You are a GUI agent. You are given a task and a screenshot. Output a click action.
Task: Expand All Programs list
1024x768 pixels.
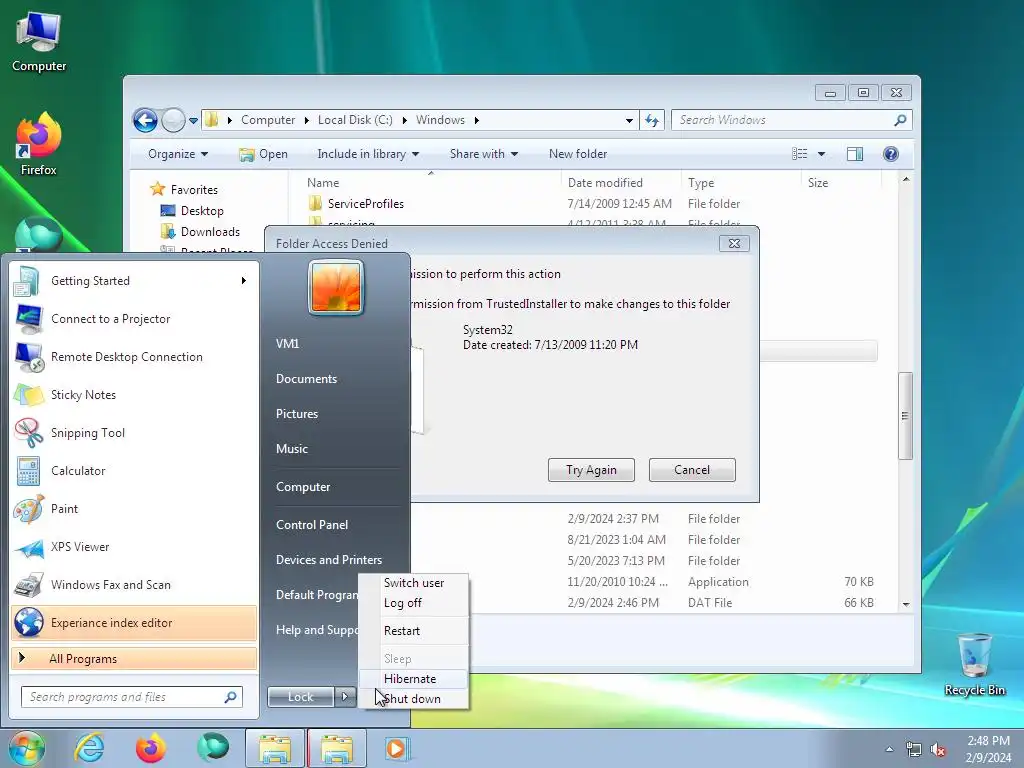[x=134, y=658]
